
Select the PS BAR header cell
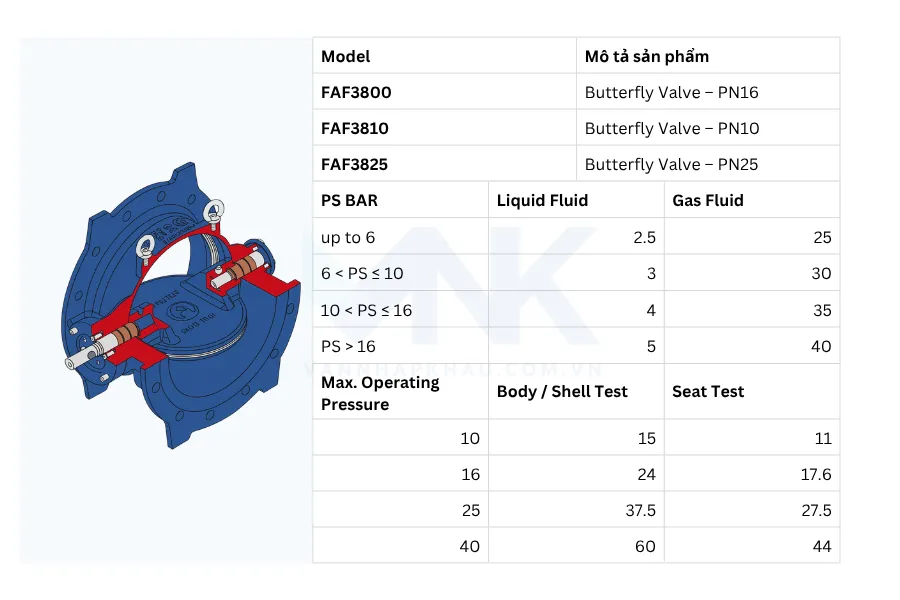(x=349, y=200)
